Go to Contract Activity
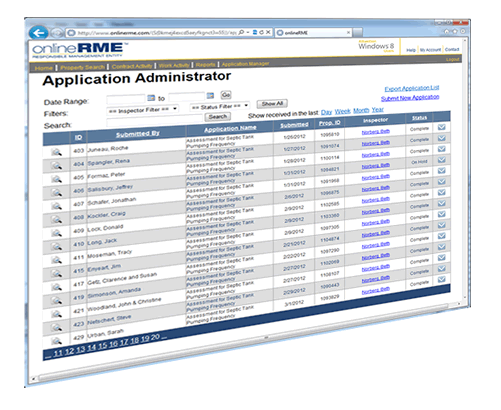Screen dimensions: 501x410 [132, 66]
